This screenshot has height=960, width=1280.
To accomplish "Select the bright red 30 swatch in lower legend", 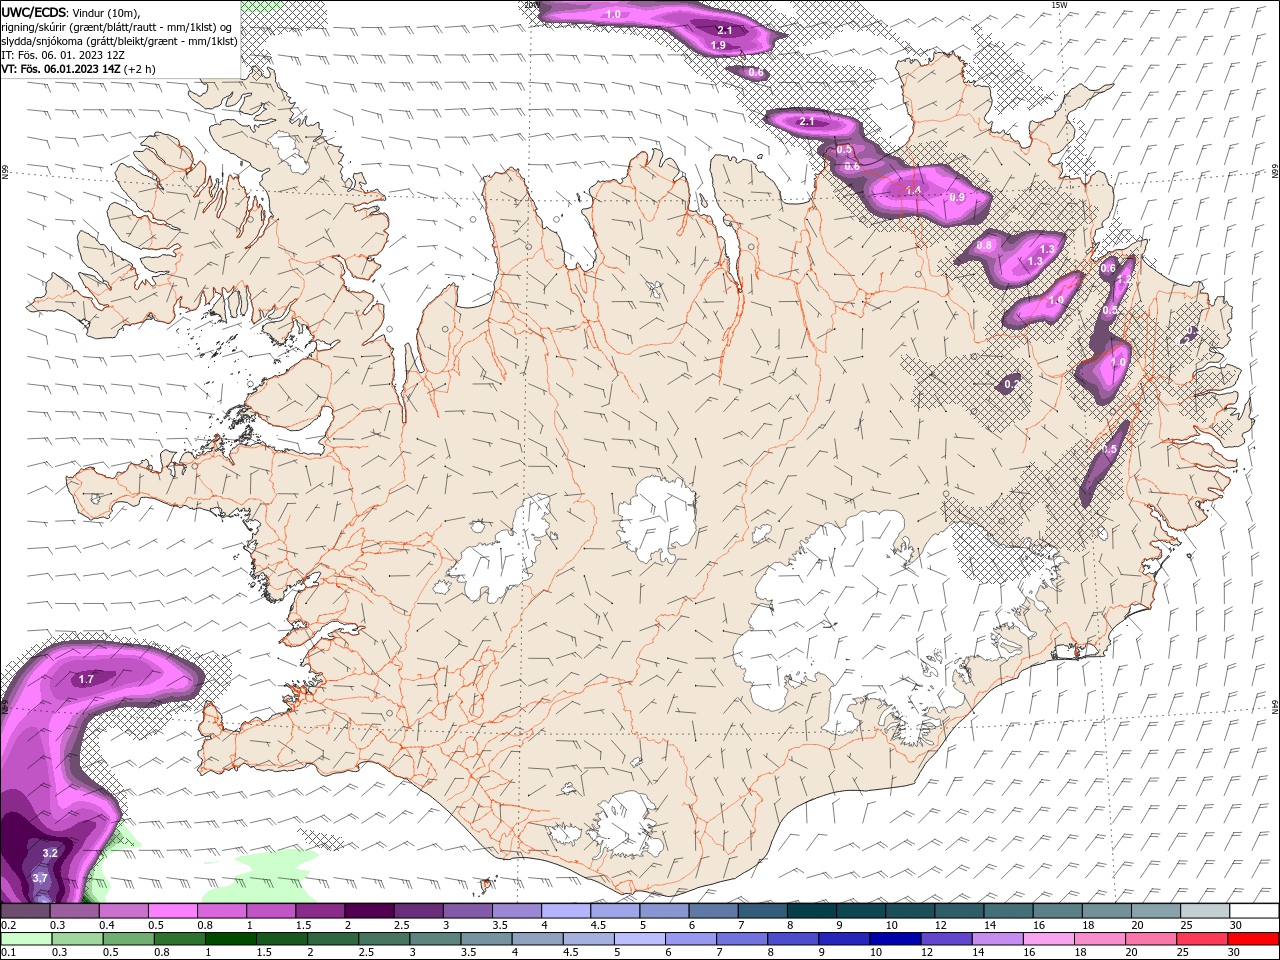I will (x=1253, y=939).
